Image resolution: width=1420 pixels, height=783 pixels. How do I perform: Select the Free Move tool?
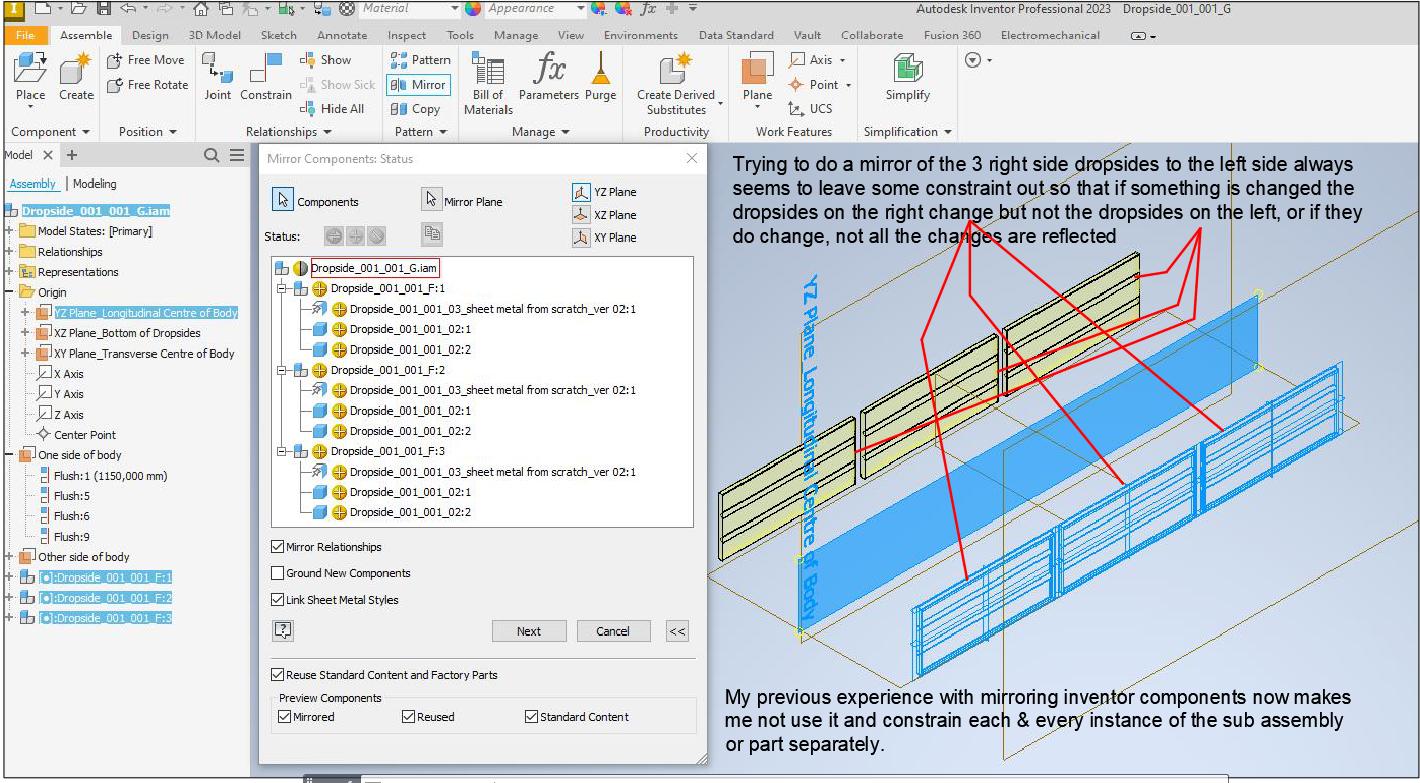[x=146, y=60]
